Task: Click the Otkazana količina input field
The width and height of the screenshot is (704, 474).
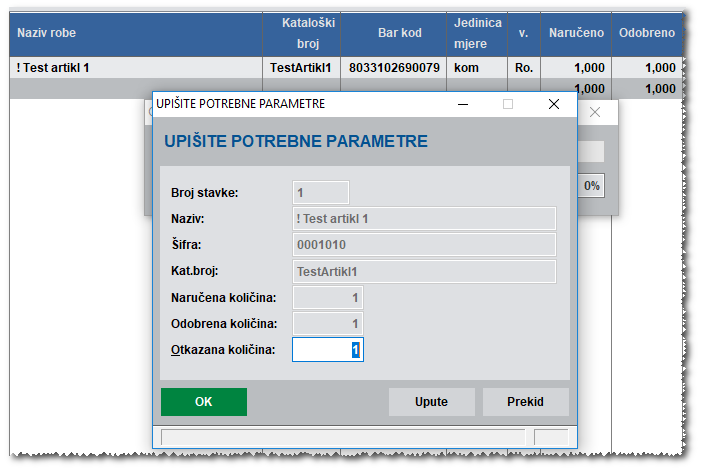Action: coord(327,349)
